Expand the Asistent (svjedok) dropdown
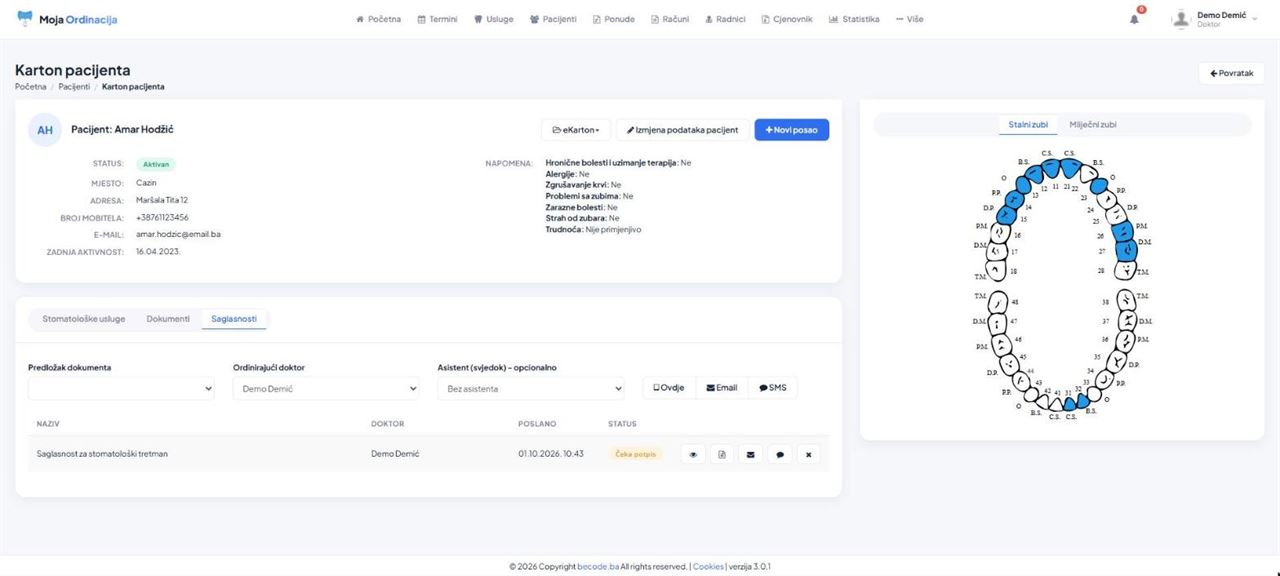 tap(530, 388)
